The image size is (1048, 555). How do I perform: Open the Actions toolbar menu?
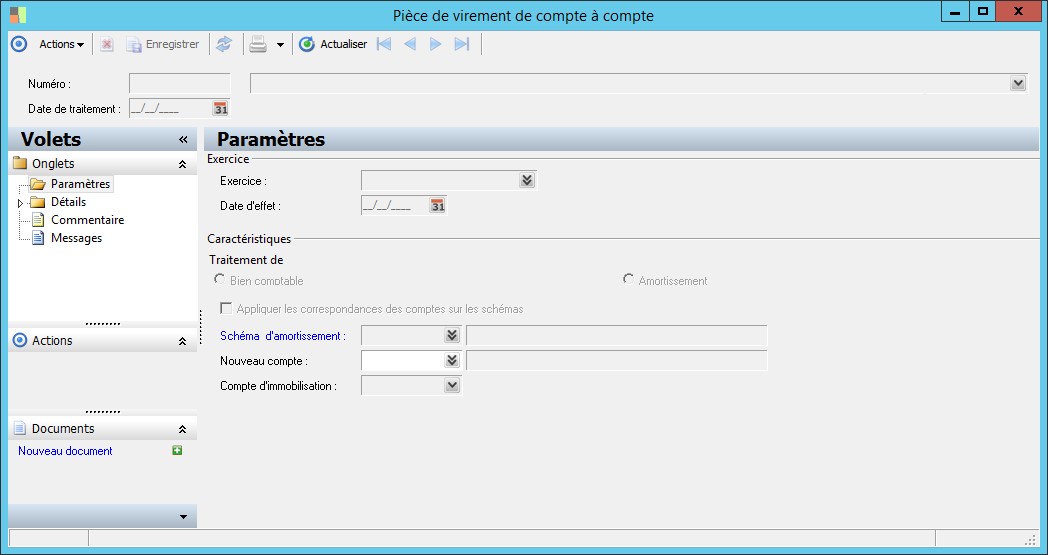61,44
